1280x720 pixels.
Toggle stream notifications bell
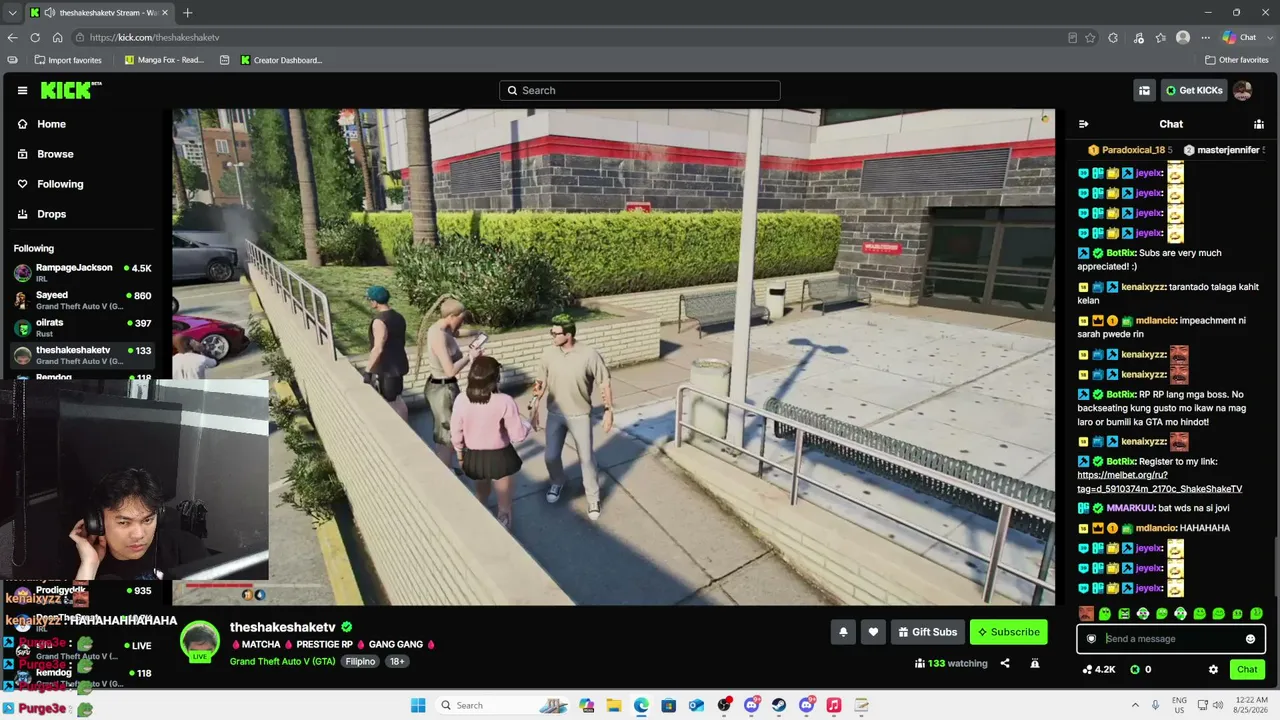(x=843, y=632)
